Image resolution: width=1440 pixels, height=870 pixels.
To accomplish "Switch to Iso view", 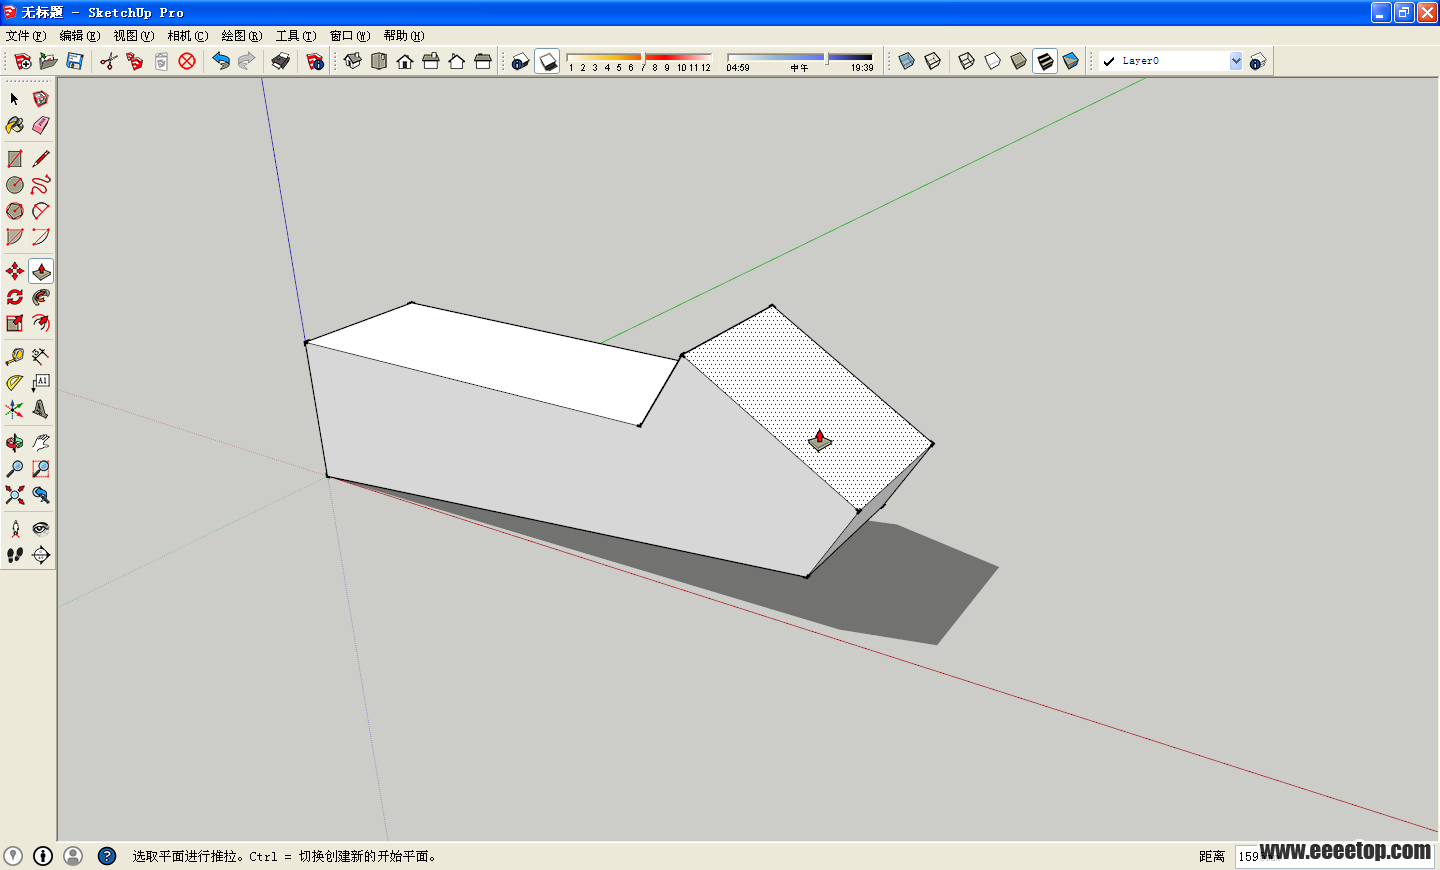I will [353, 61].
